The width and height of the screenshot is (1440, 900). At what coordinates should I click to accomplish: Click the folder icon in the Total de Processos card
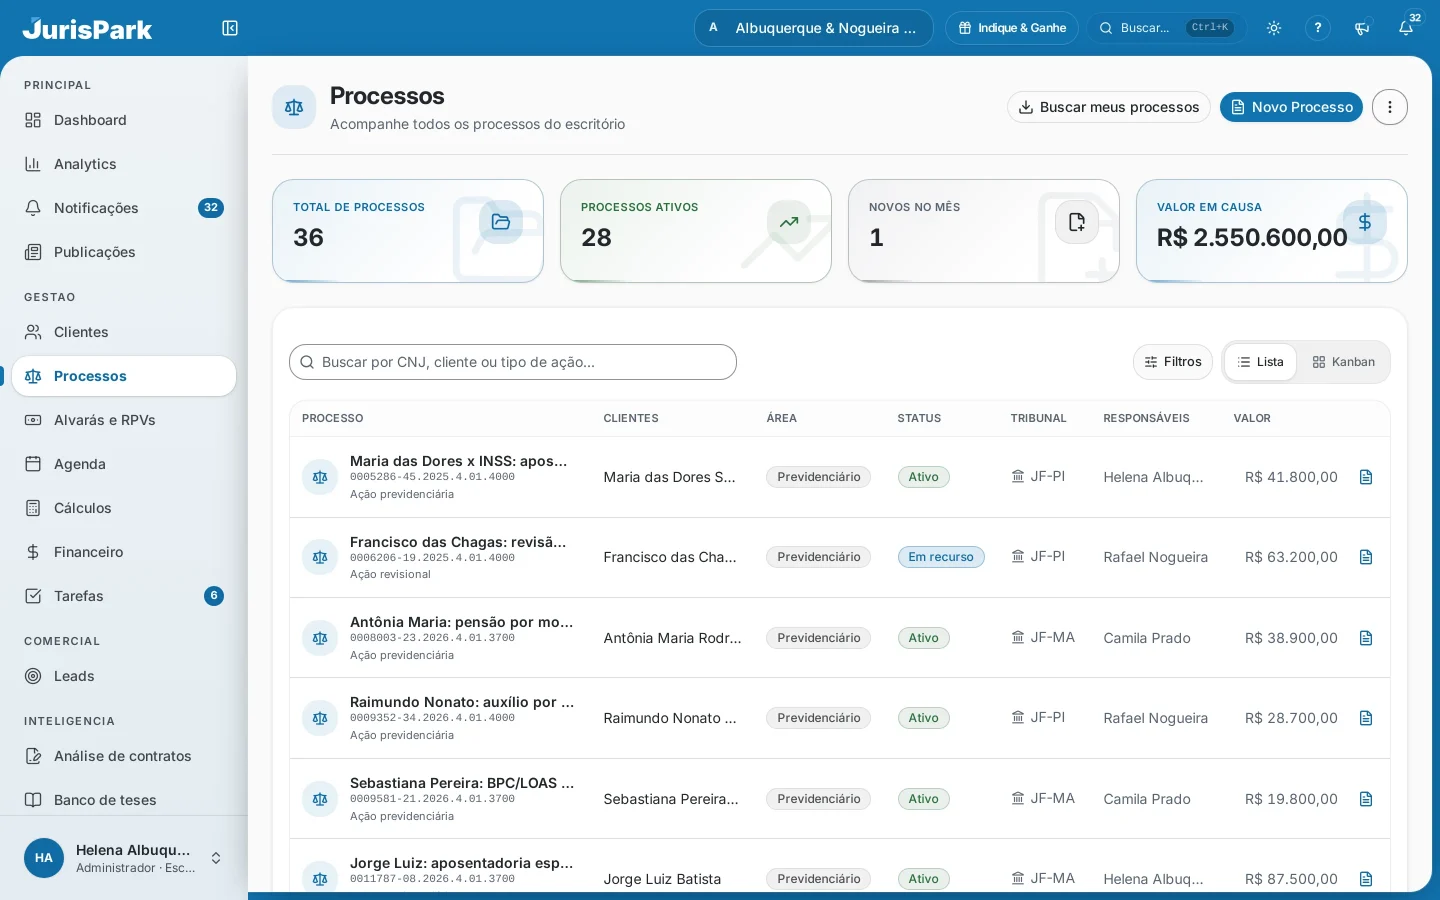(x=501, y=222)
